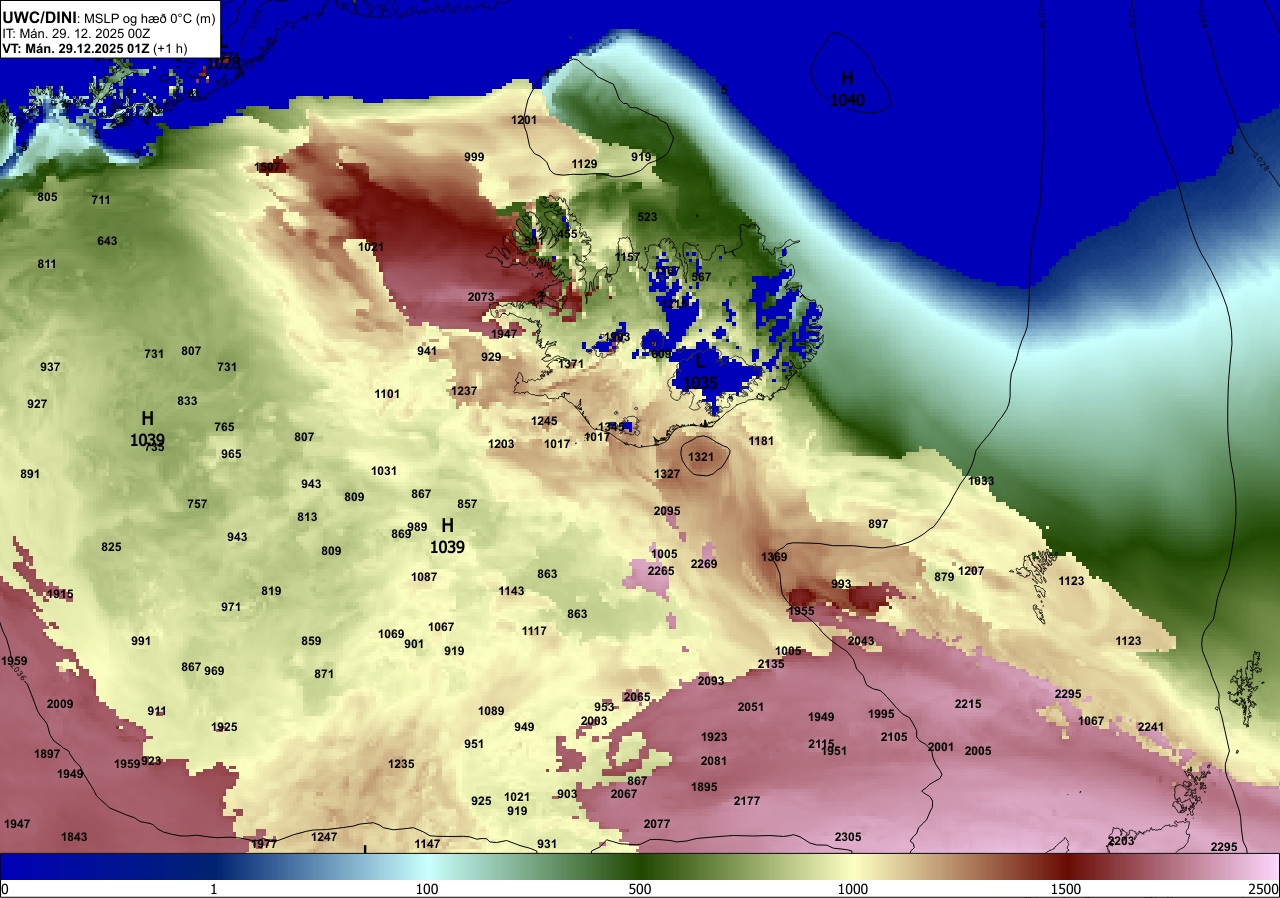Click the 941 height value
1280x898 pixels.
click(x=427, y=351)
